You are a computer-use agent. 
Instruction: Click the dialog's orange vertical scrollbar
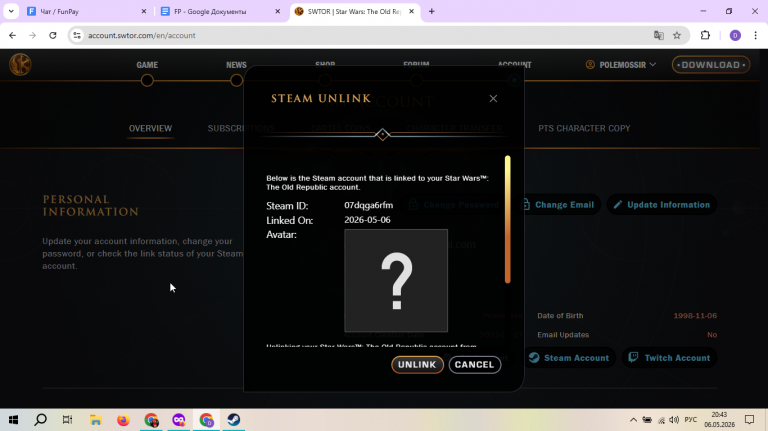[507, 219]
